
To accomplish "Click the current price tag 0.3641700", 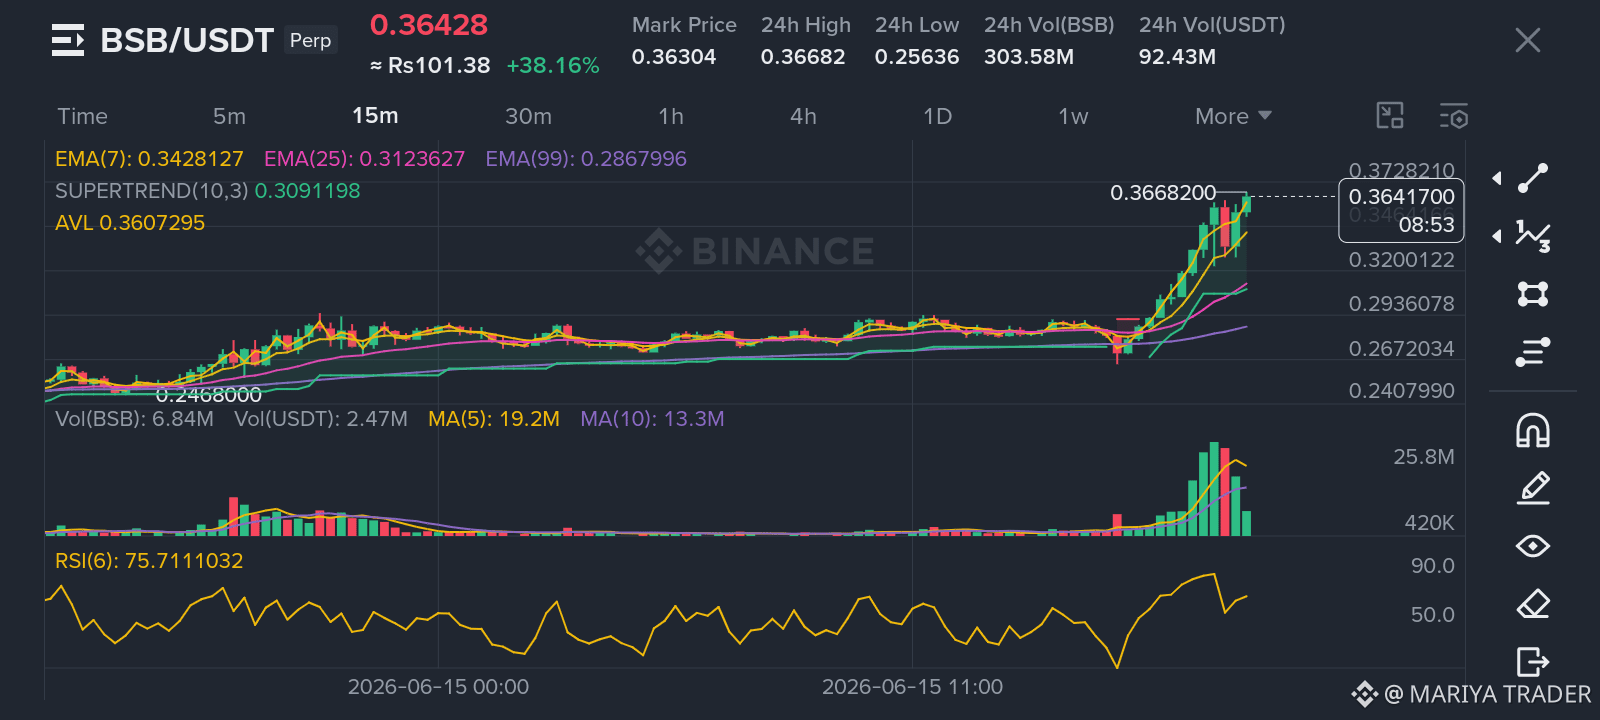I will pos(1402,197).
